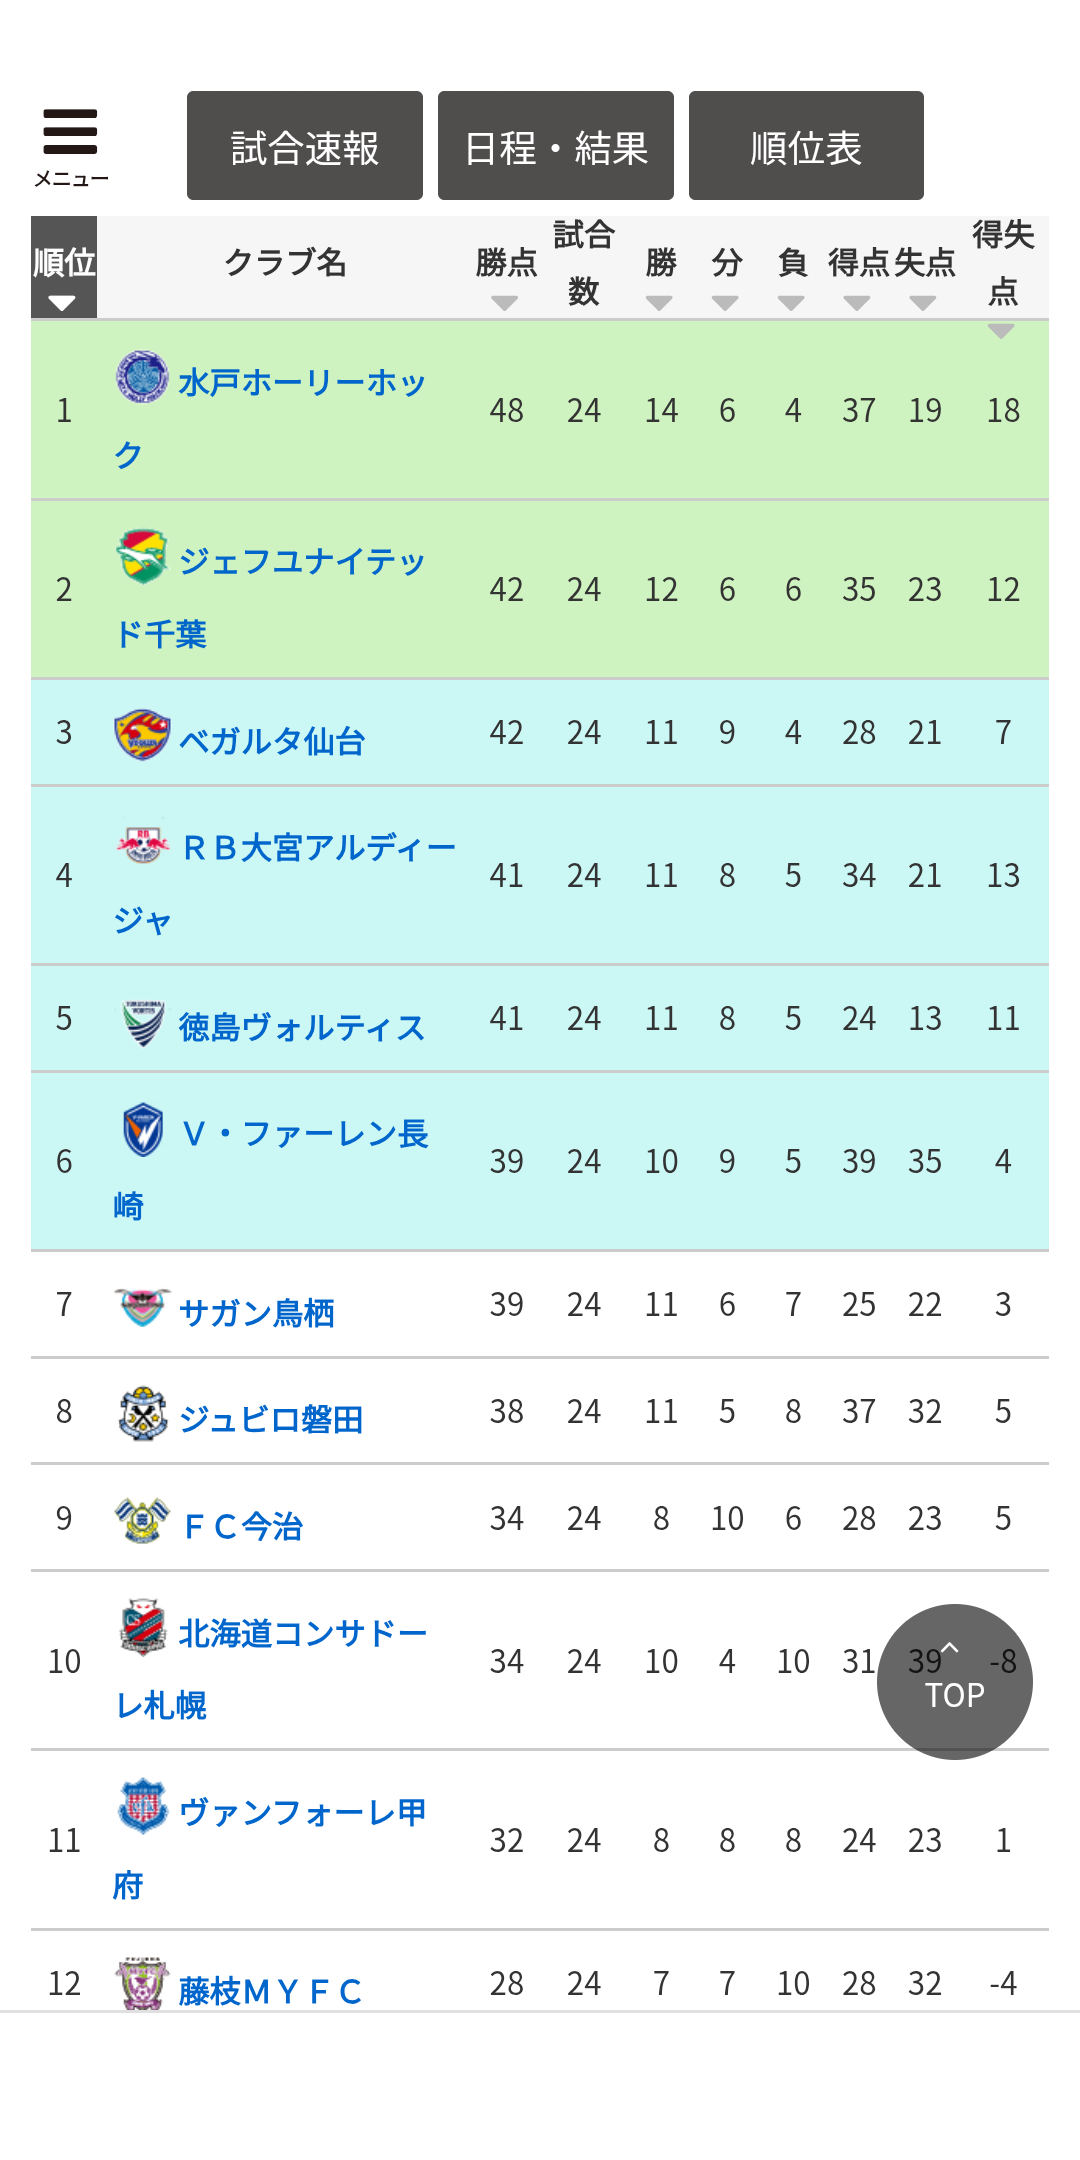1080x2160 pixels.
Task: Sort table by 勝点 arrow
Action: point(505,302)
